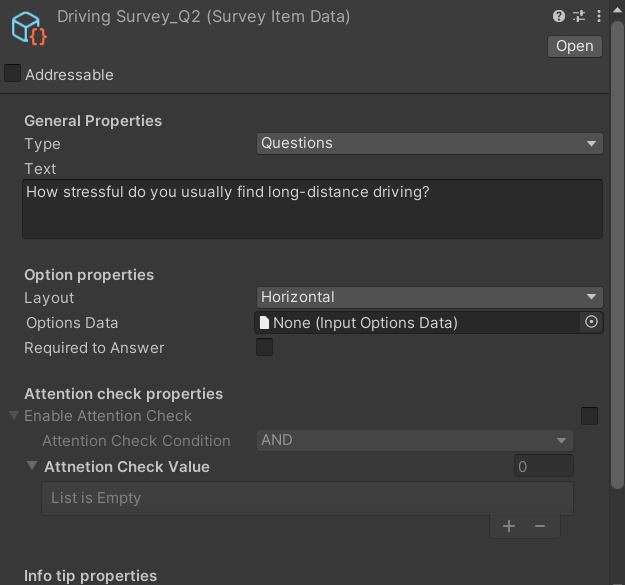This screenshot has height=585, width=625.
Task: Click the List is Empty text
Action: click(96, 498)
